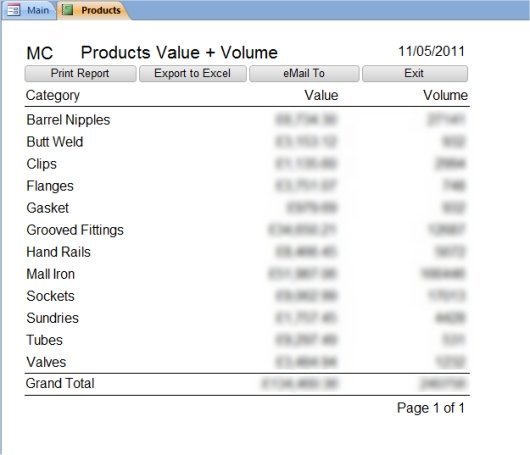Image resolution: width=530 pixels, height=455 pixels.
Task: Select the Valves category row
Action: point(247,362)
